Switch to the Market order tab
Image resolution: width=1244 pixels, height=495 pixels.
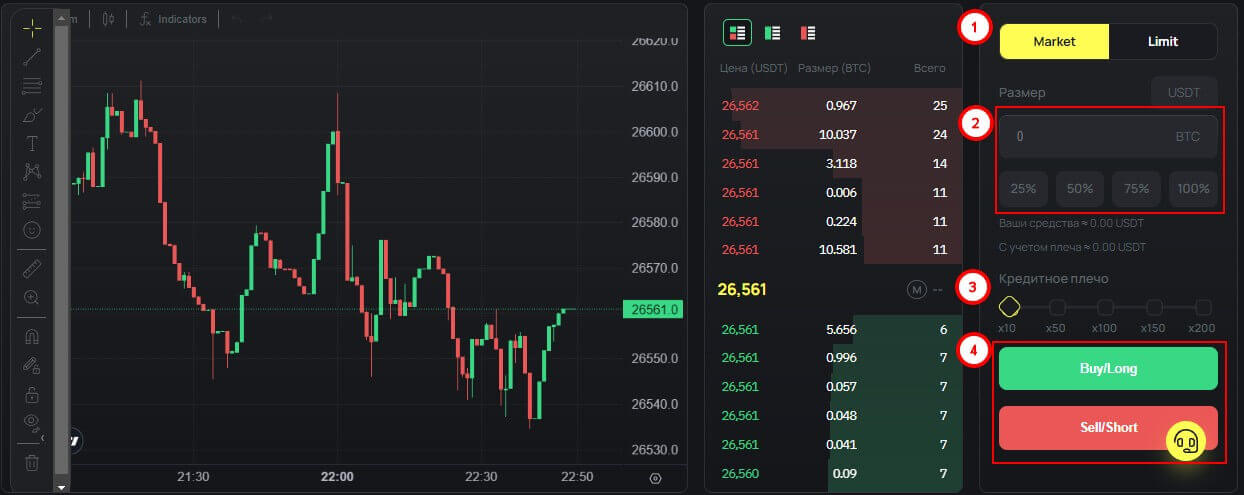(1054, 42)
